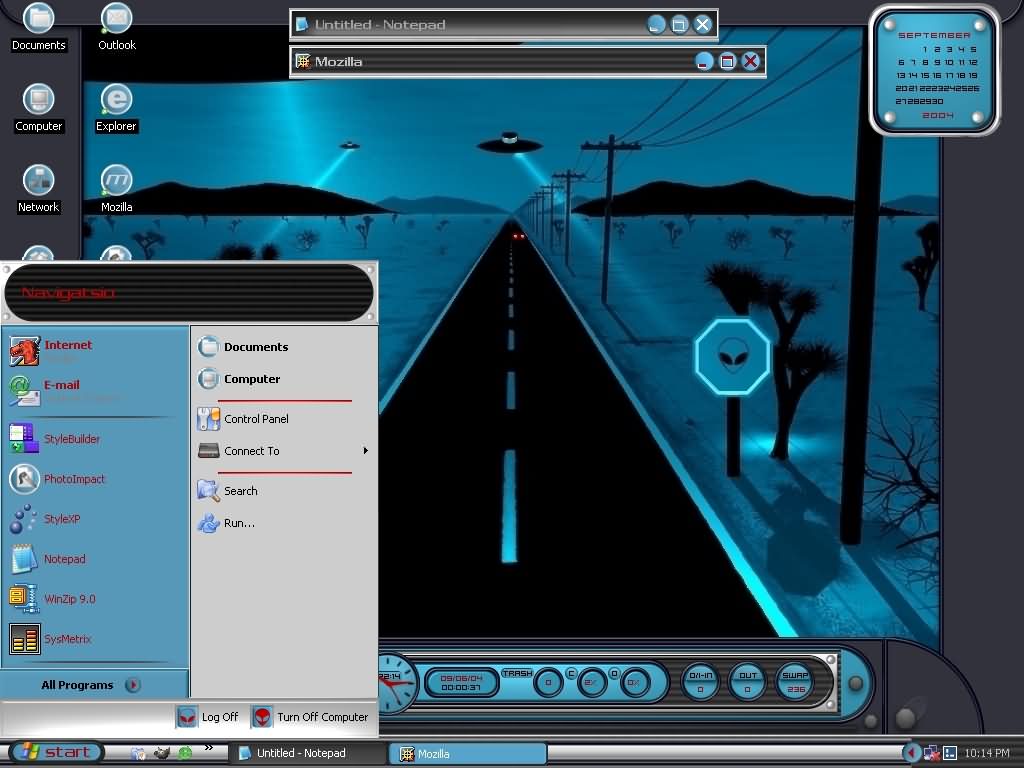Click the SEPTEMBER calendar widget header
Screen dimensions: 1024x768
(934, 35)
